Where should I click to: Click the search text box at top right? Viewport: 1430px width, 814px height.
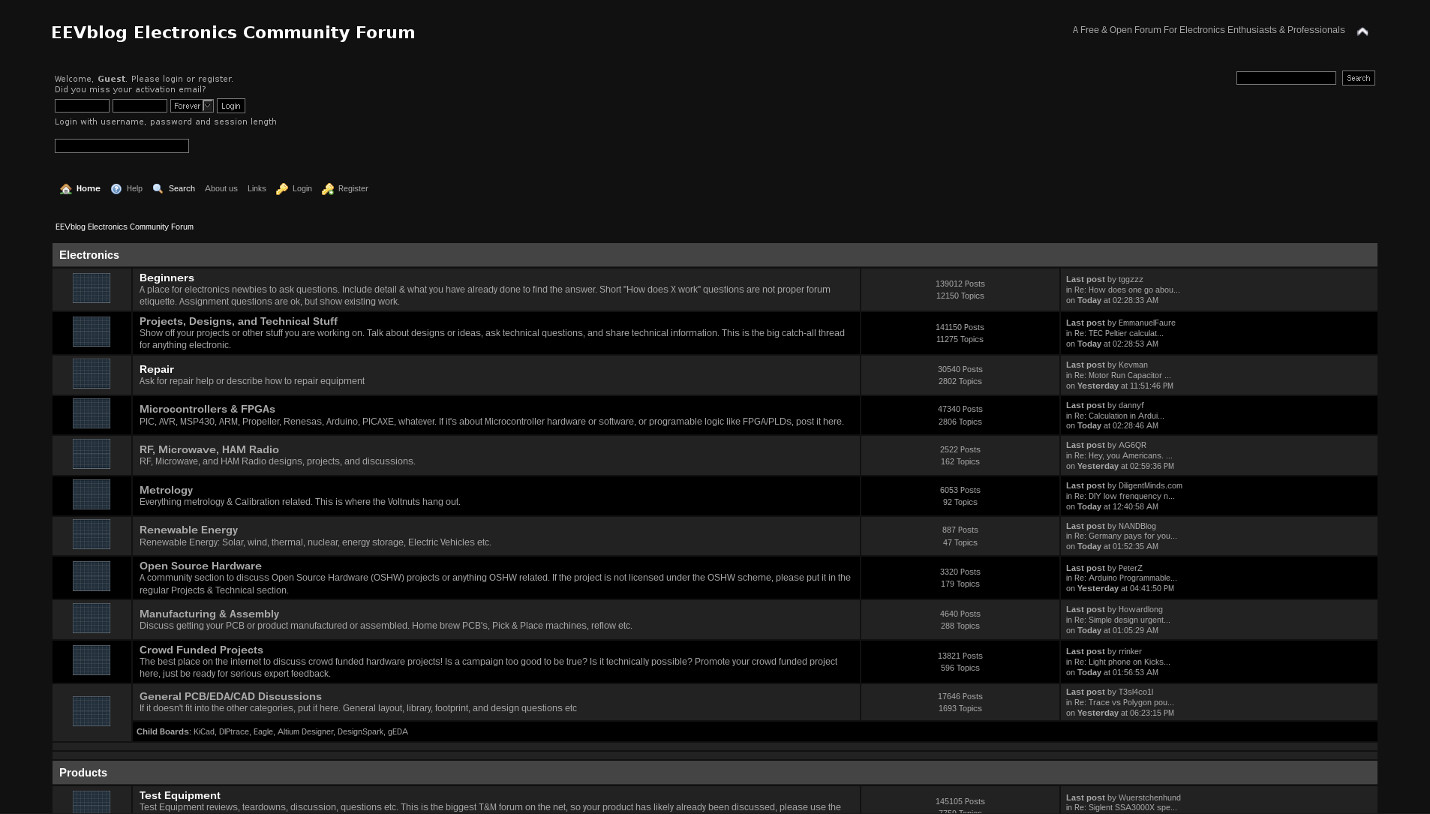coord(1285,78)
